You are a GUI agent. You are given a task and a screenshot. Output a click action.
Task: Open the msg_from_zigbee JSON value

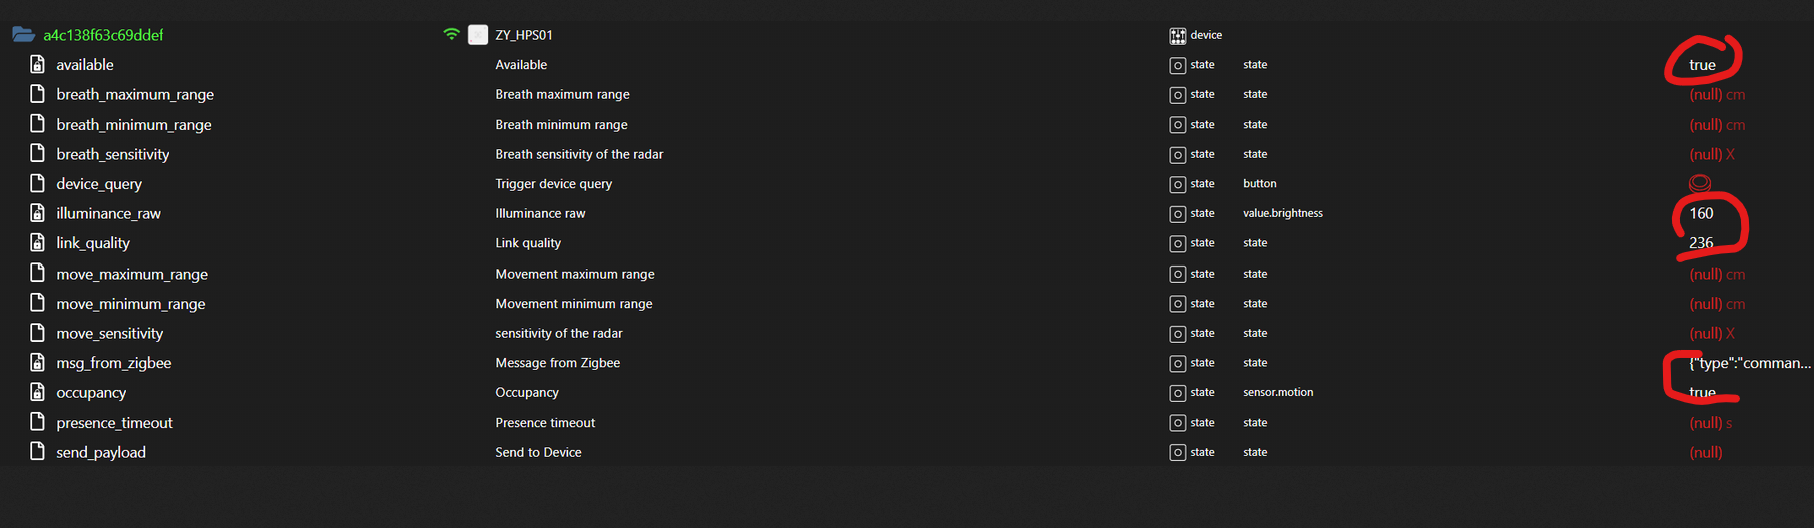point(1749,363)
